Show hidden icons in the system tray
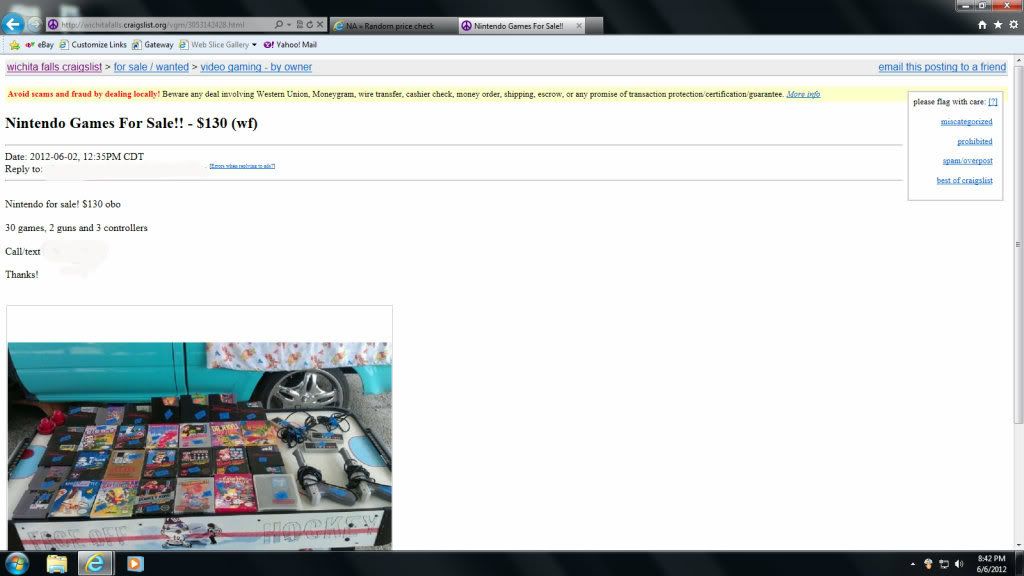The image size is (1024, 576). (x=912, y=564)
